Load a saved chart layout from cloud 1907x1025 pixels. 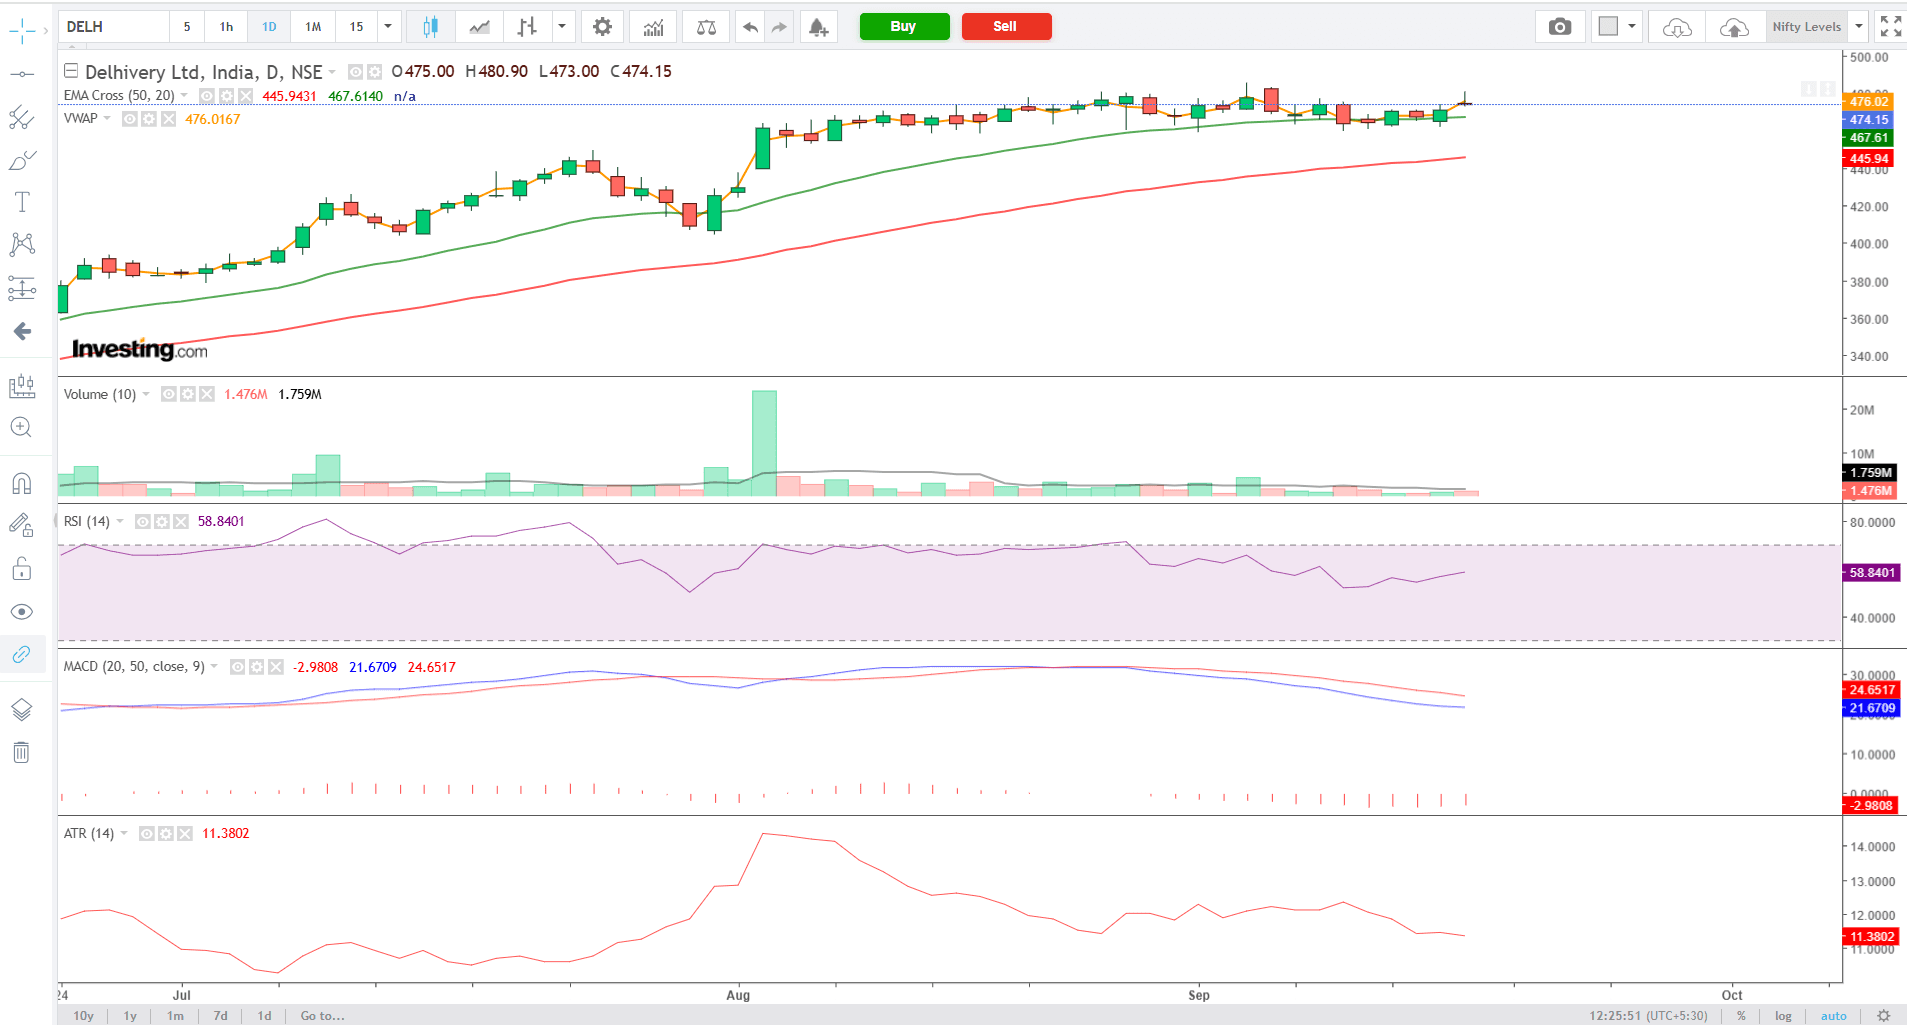[x=1677, y=27]
